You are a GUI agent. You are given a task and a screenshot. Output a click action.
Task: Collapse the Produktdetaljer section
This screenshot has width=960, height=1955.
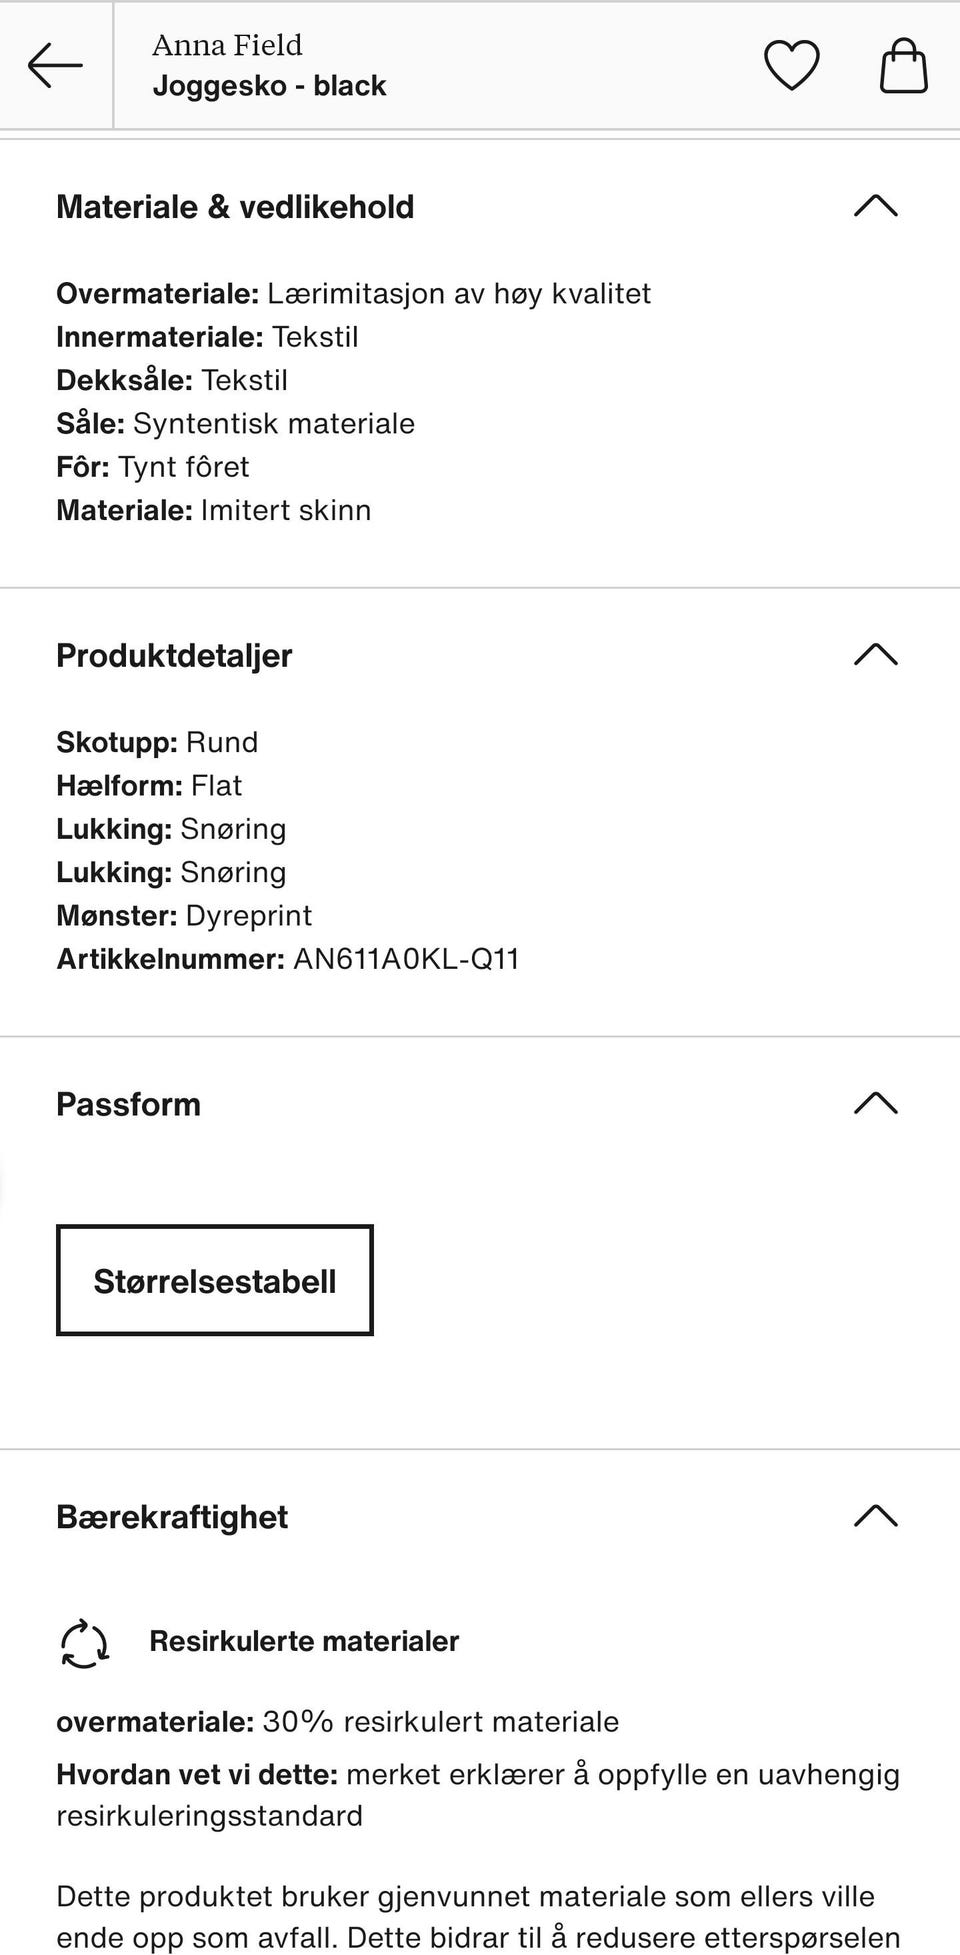click(877, 655)
